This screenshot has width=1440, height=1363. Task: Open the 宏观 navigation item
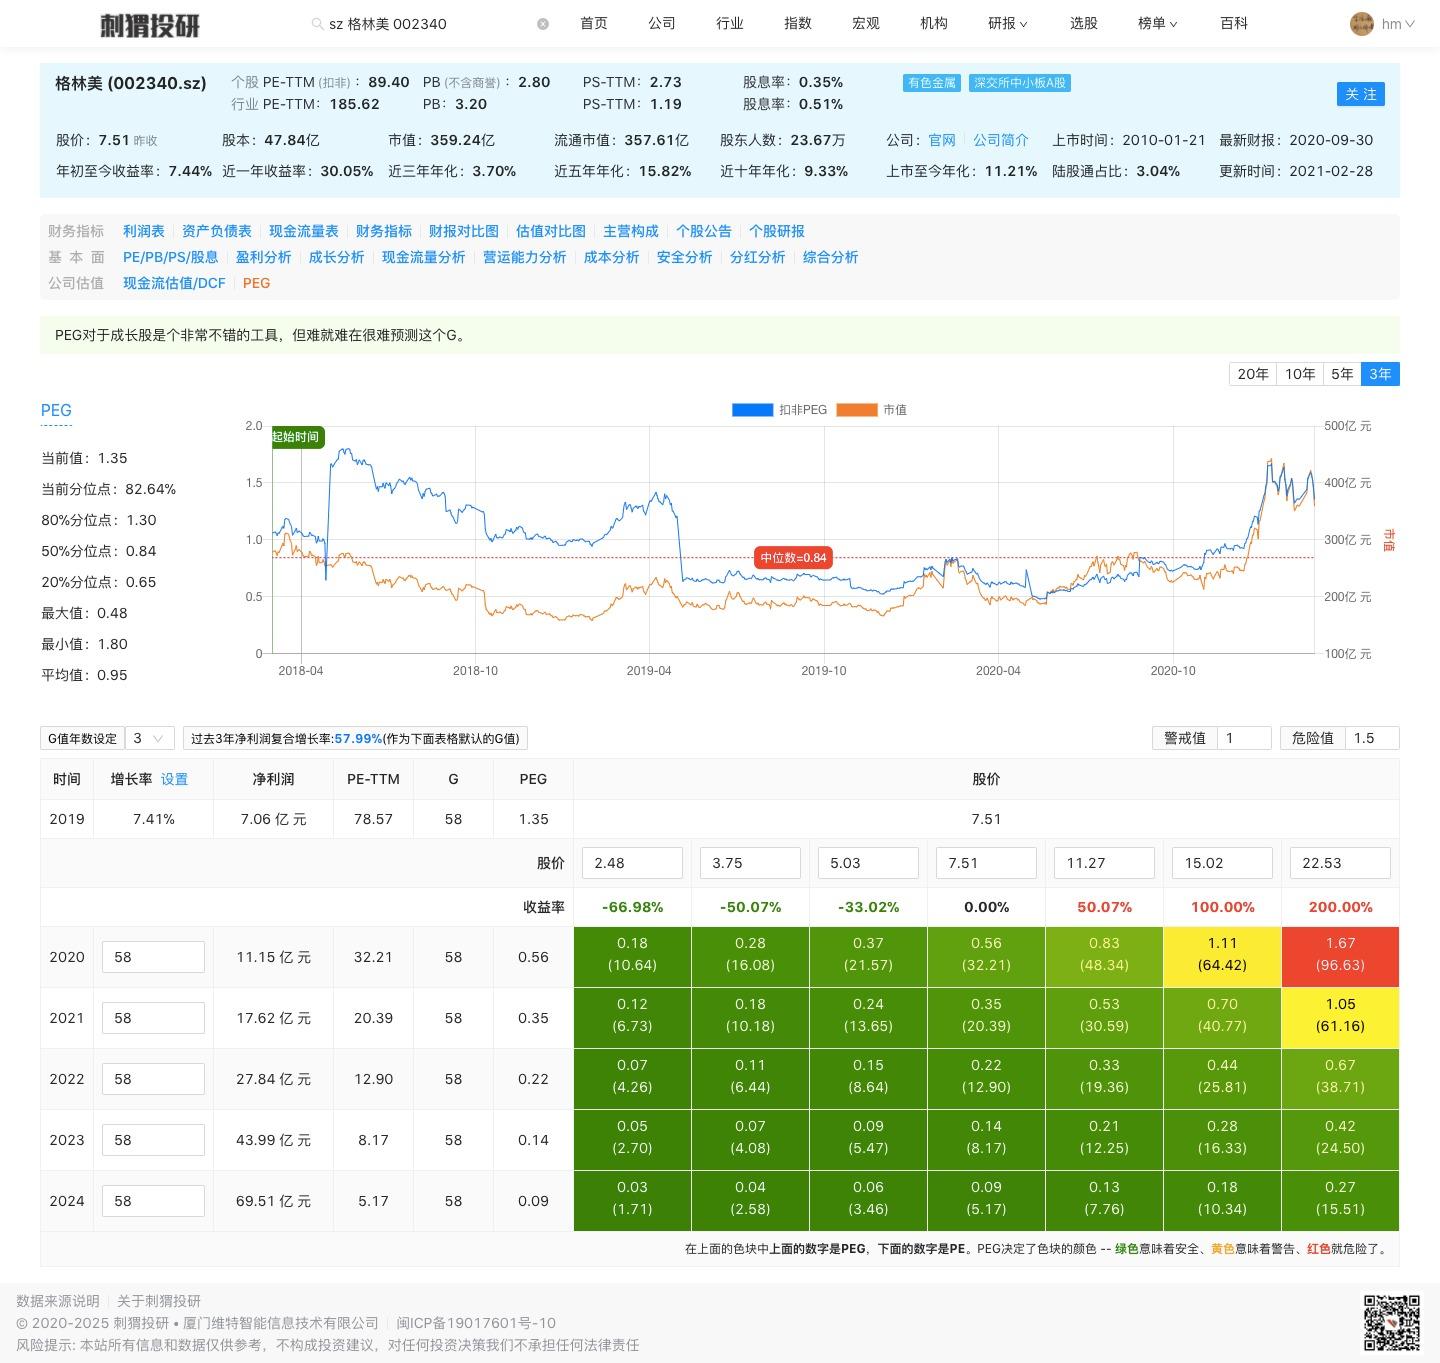click(865, 23)
